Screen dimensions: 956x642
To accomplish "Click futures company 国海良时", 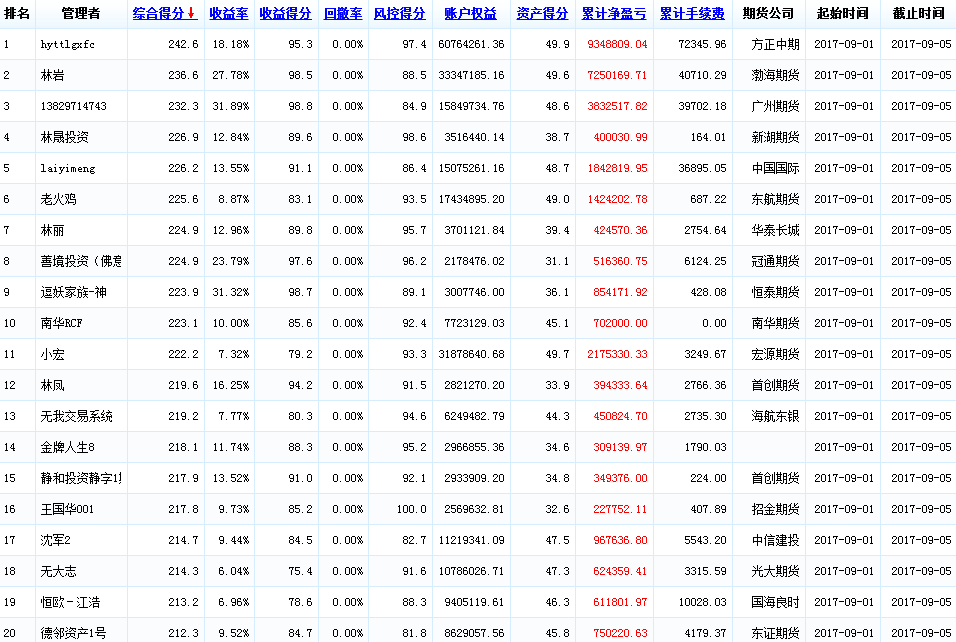I will 775,602.
